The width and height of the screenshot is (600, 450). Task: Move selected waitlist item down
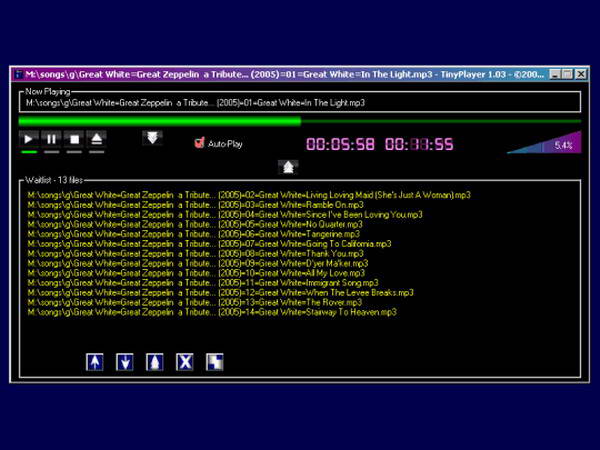coord(125,362)
